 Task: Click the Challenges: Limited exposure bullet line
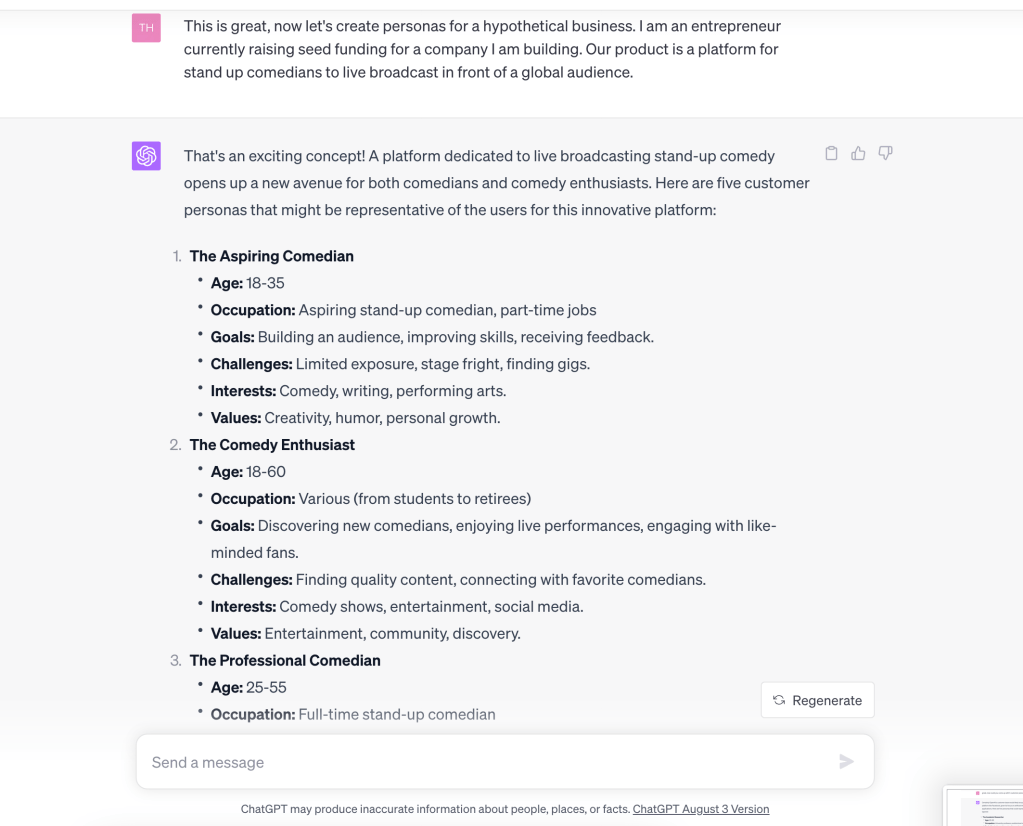tap(400, 364)
